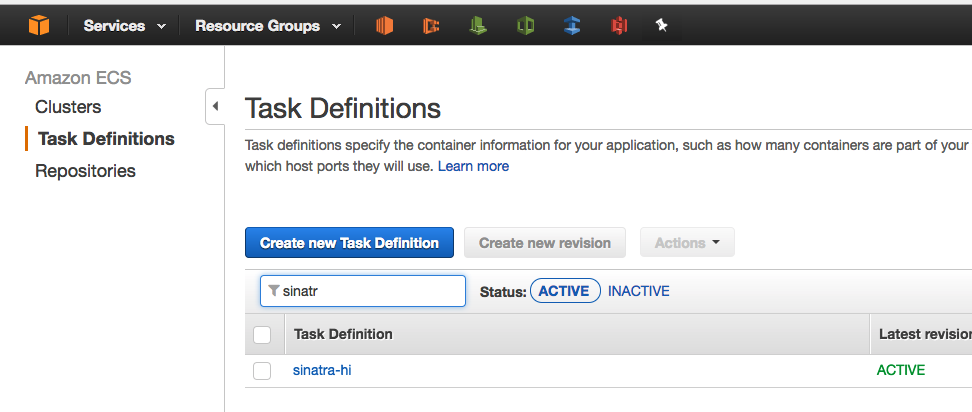The image size is (972, 412).
Task: Open the Resource Groups dropdown menu
Action: click(268, 26)
